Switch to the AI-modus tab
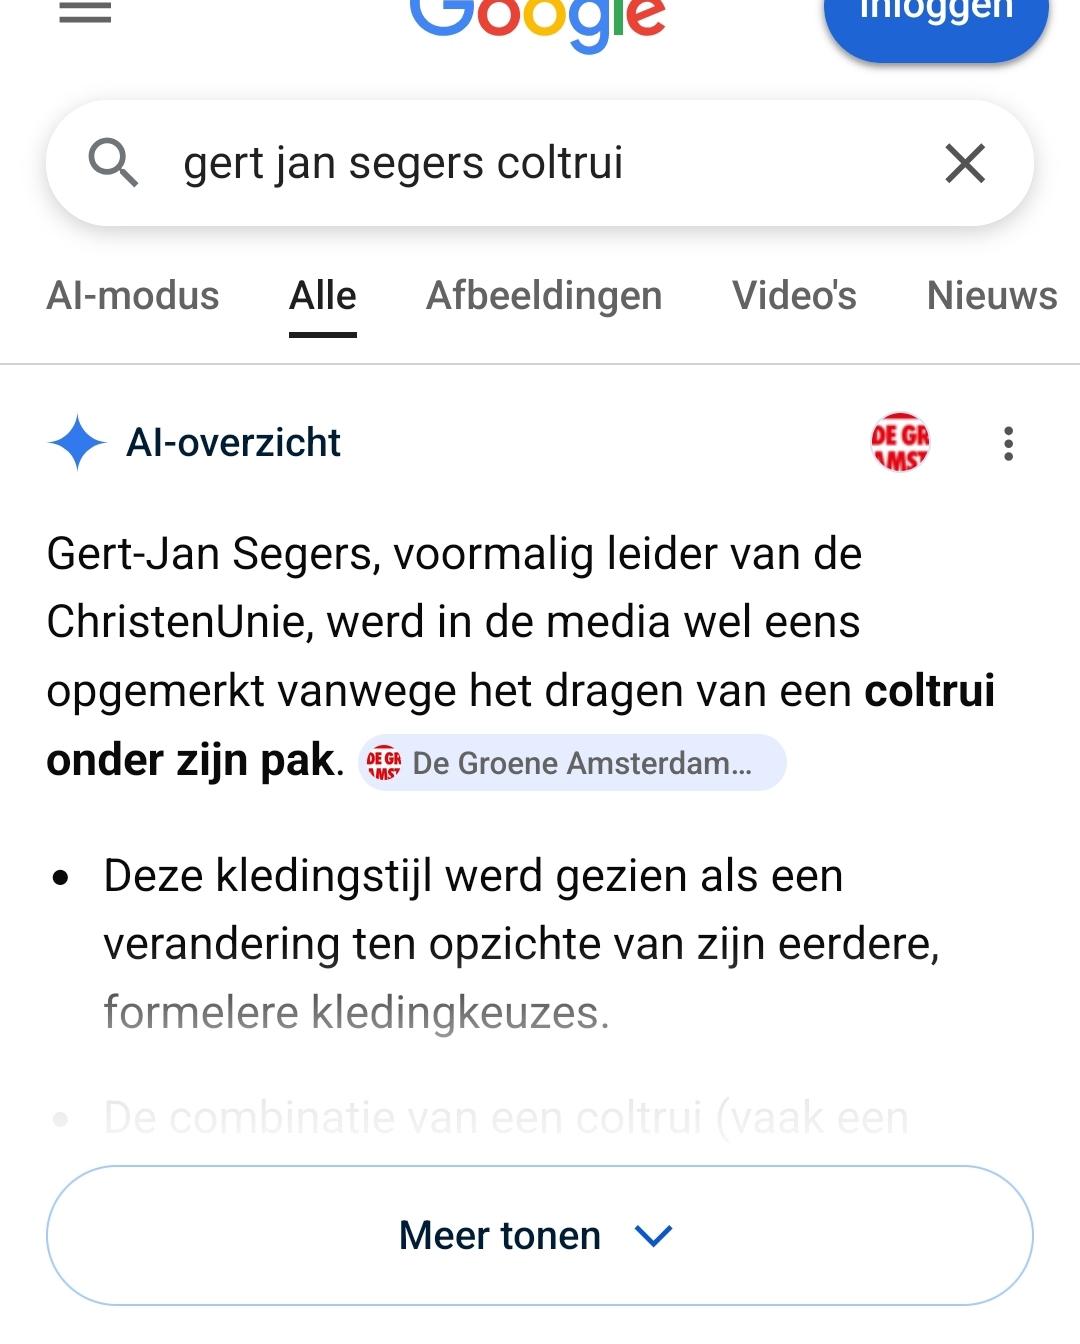 pos(133,296)
